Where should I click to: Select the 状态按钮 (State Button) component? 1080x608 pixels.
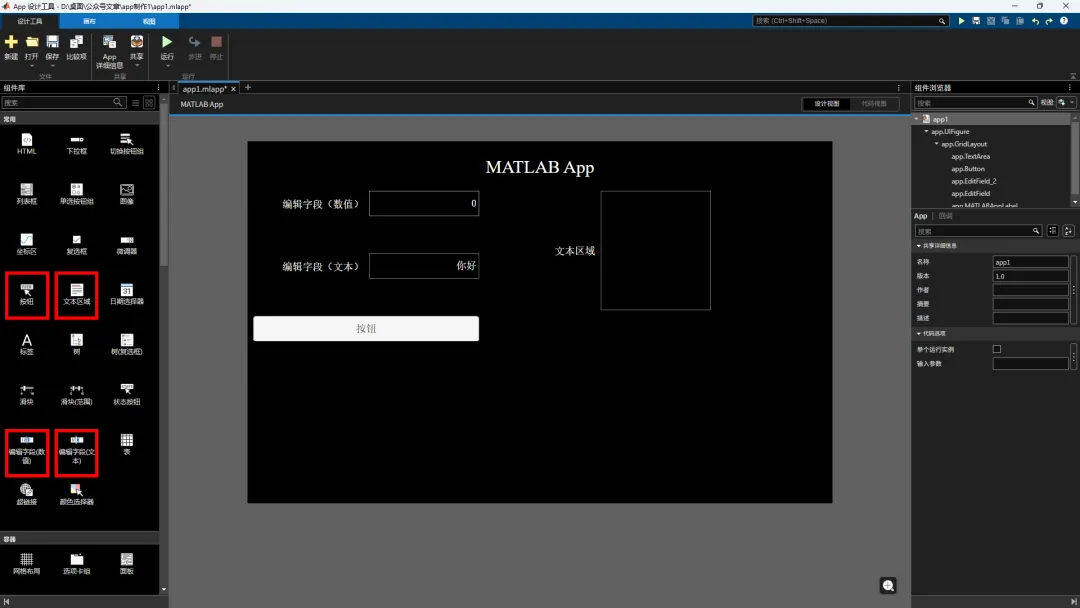(x=127, y=395)
